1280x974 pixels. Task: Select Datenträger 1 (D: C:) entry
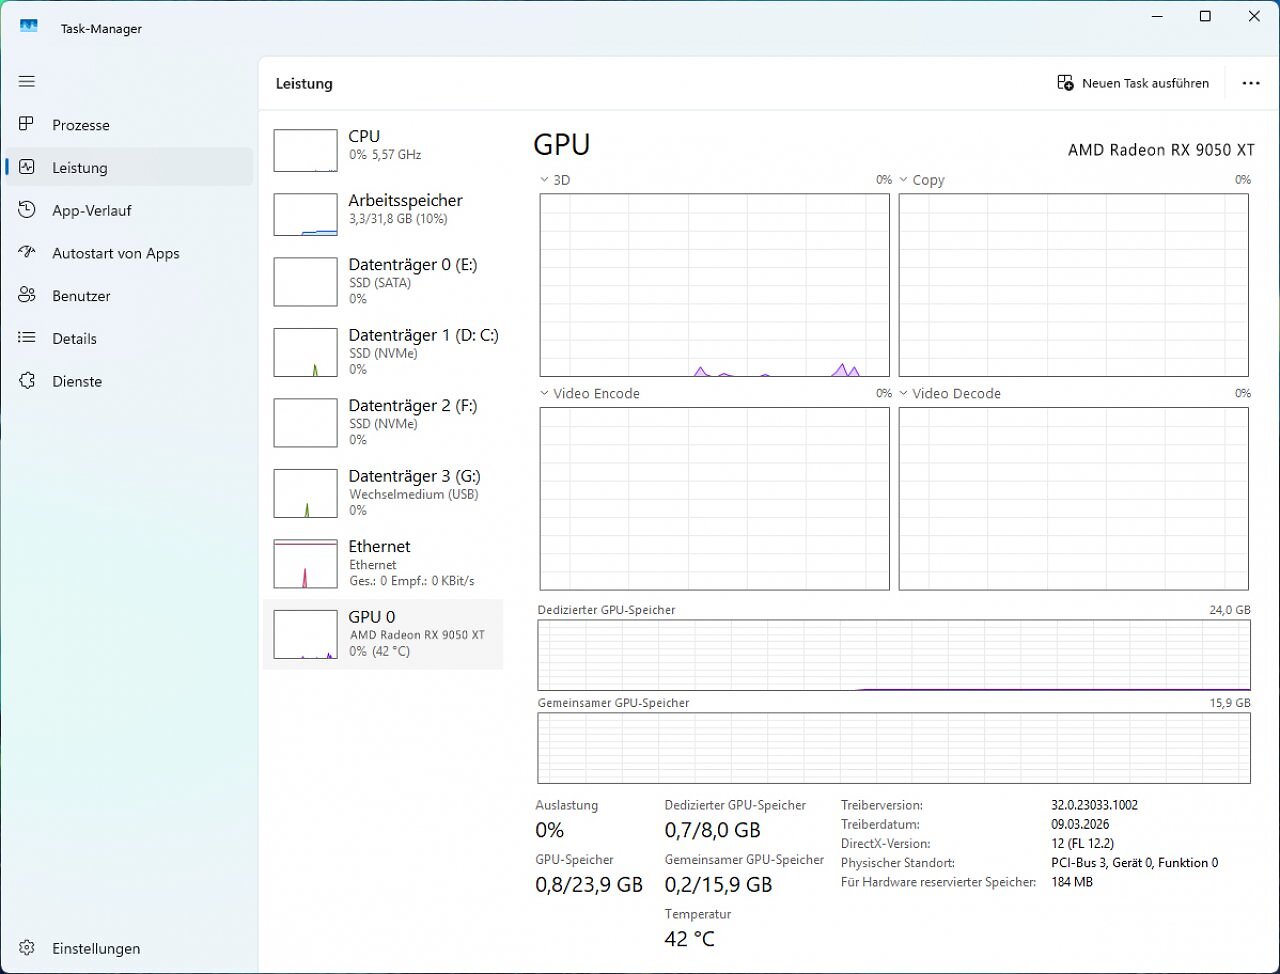click(383, 352)
